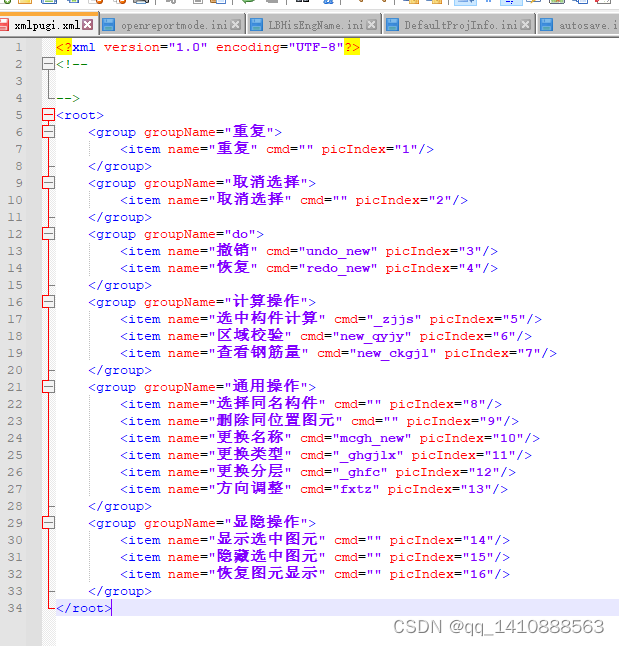Click the </group> tag on line 8
Viewport: 619px width, 646px height.
click(120, 166)
